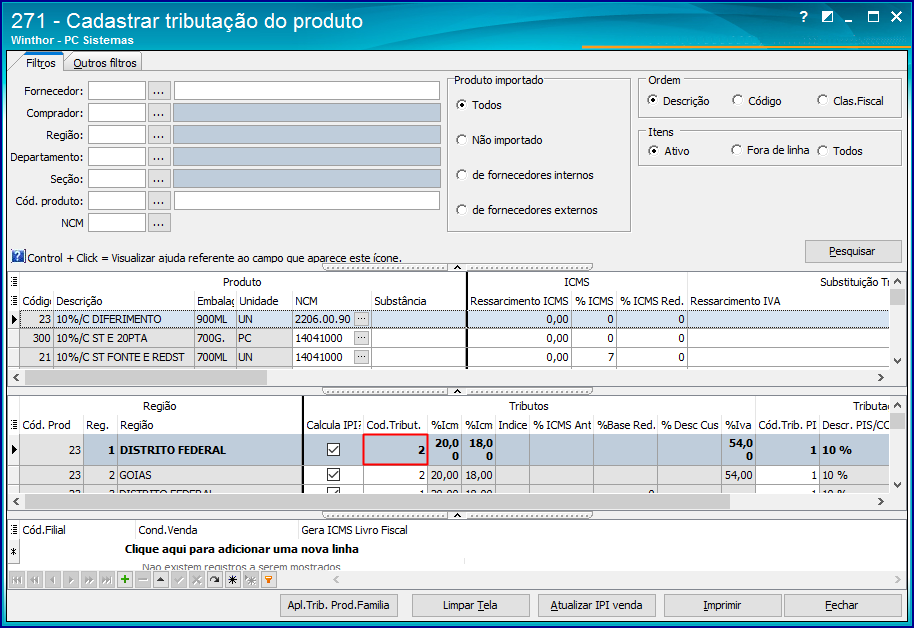Viewport: 914px width, 628px height.
Task: Open Região grid column chooser icon
Action: click(14, 425)
